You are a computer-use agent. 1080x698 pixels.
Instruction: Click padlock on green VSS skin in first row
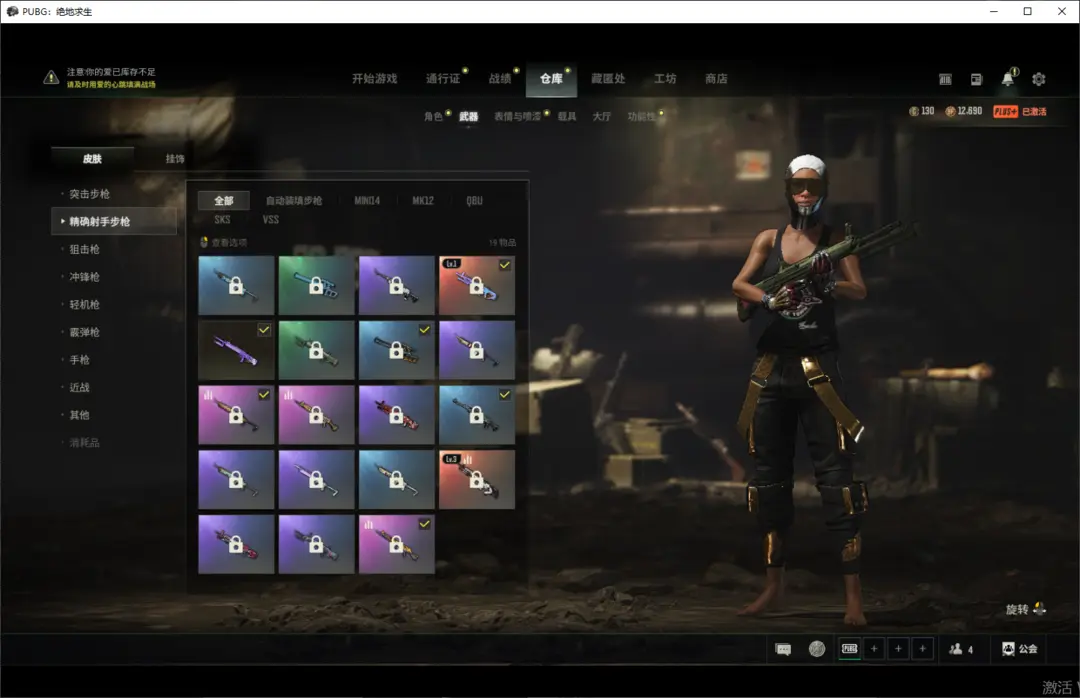pyautogui.click(x=316, y=285)
